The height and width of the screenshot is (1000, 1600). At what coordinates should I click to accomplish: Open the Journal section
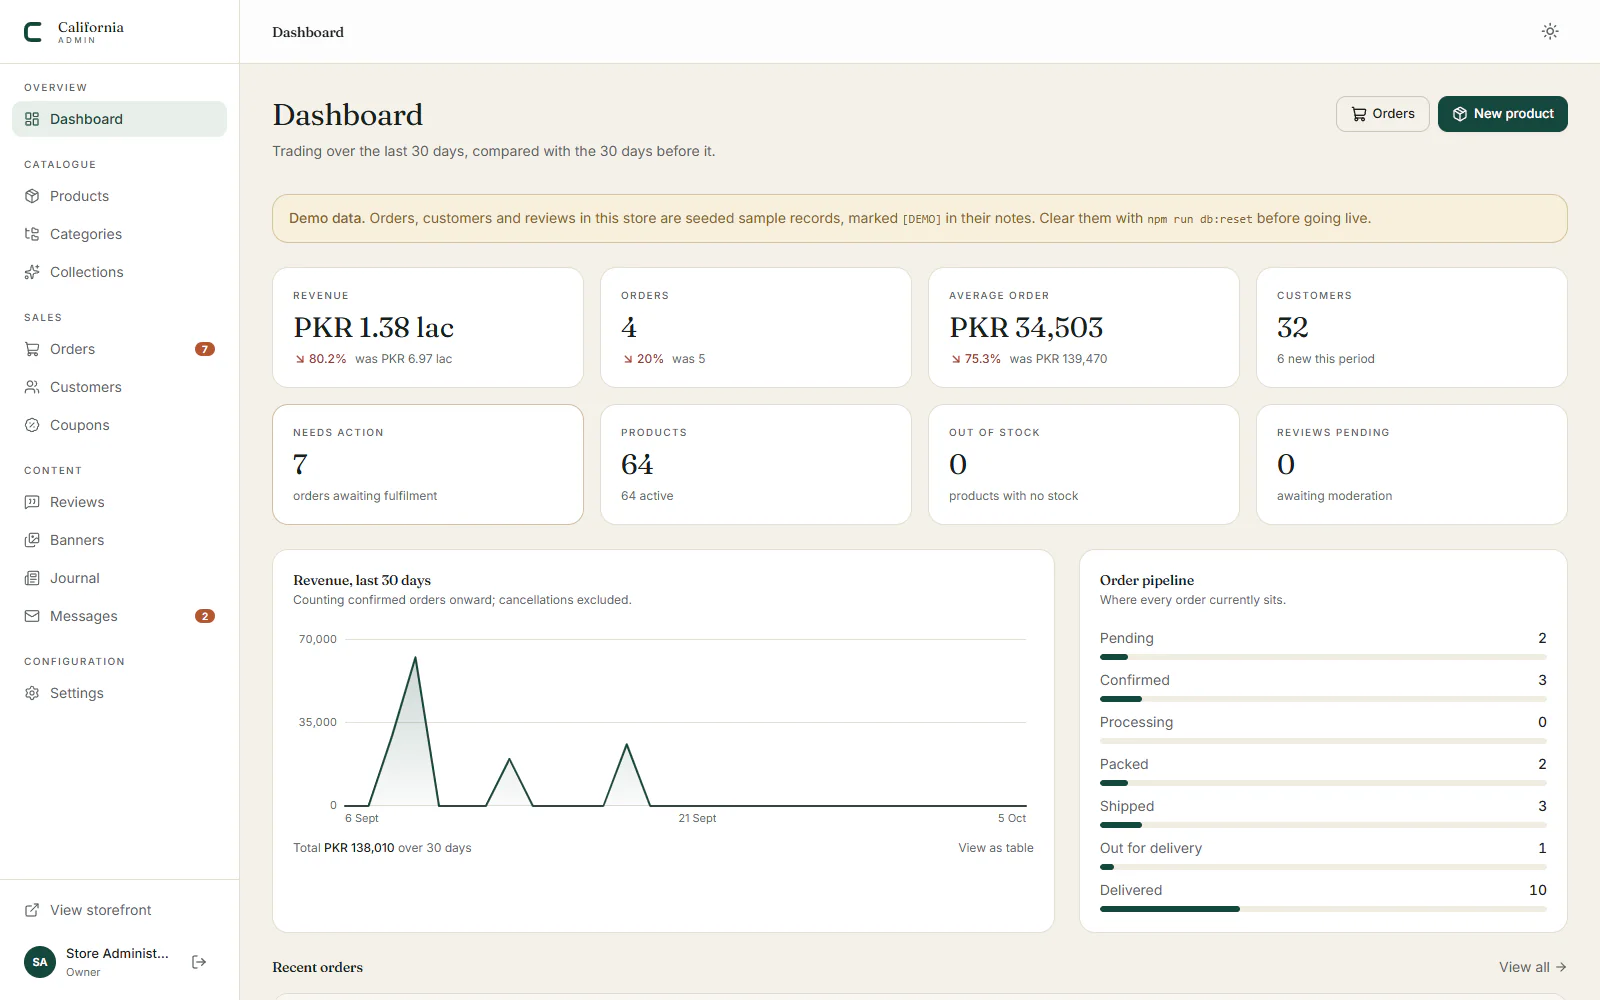119,578
